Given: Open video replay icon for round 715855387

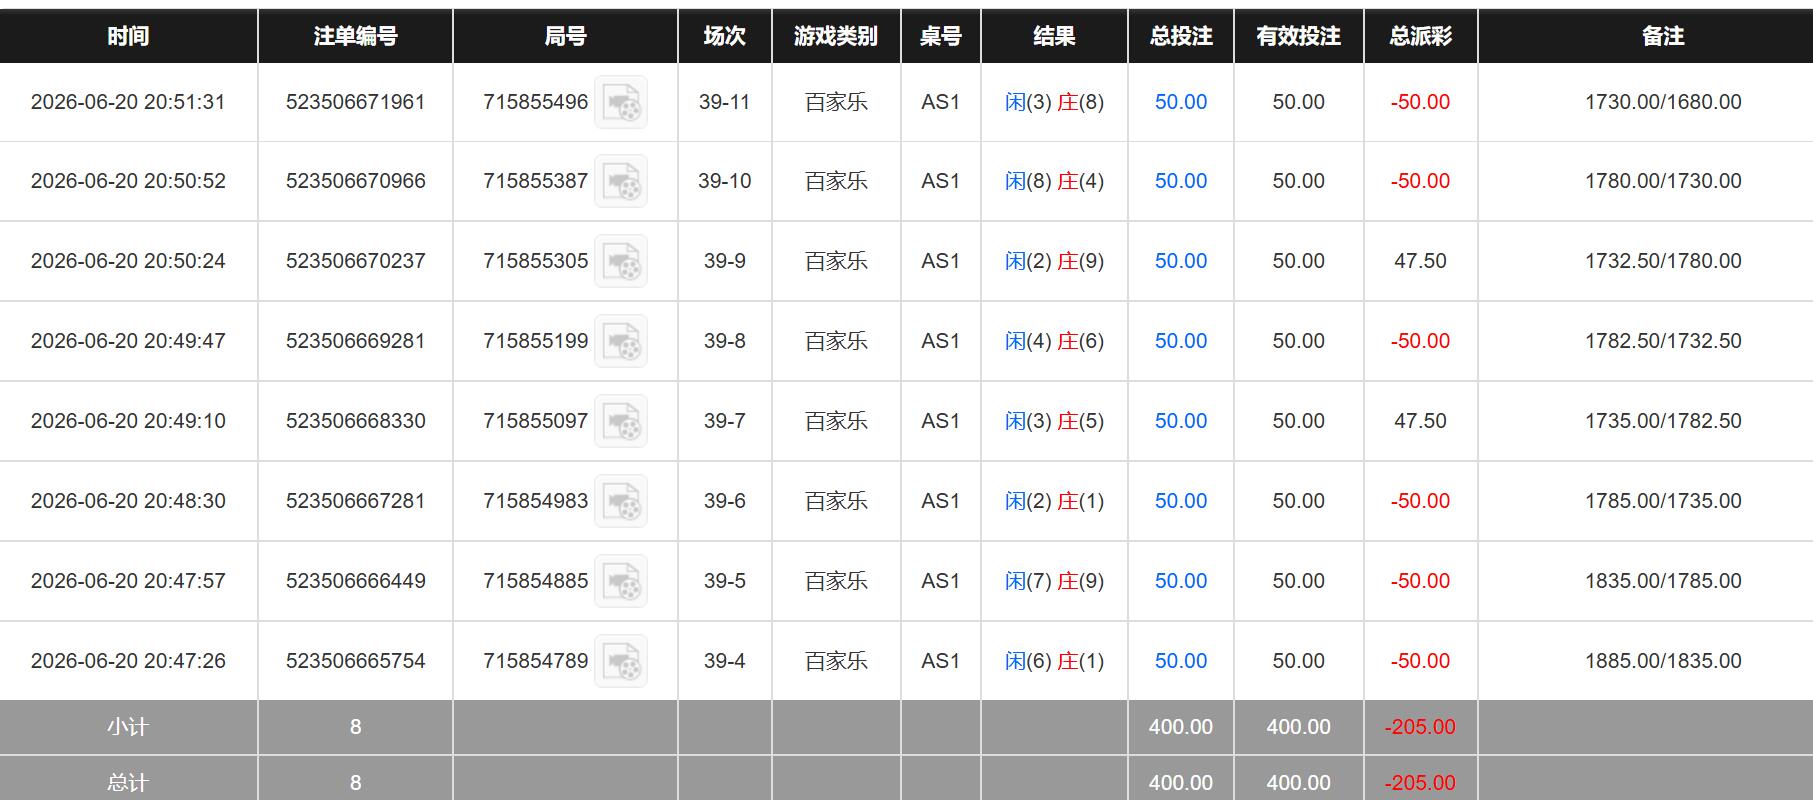Looking at the screenshot, I should tap(621, 181).
